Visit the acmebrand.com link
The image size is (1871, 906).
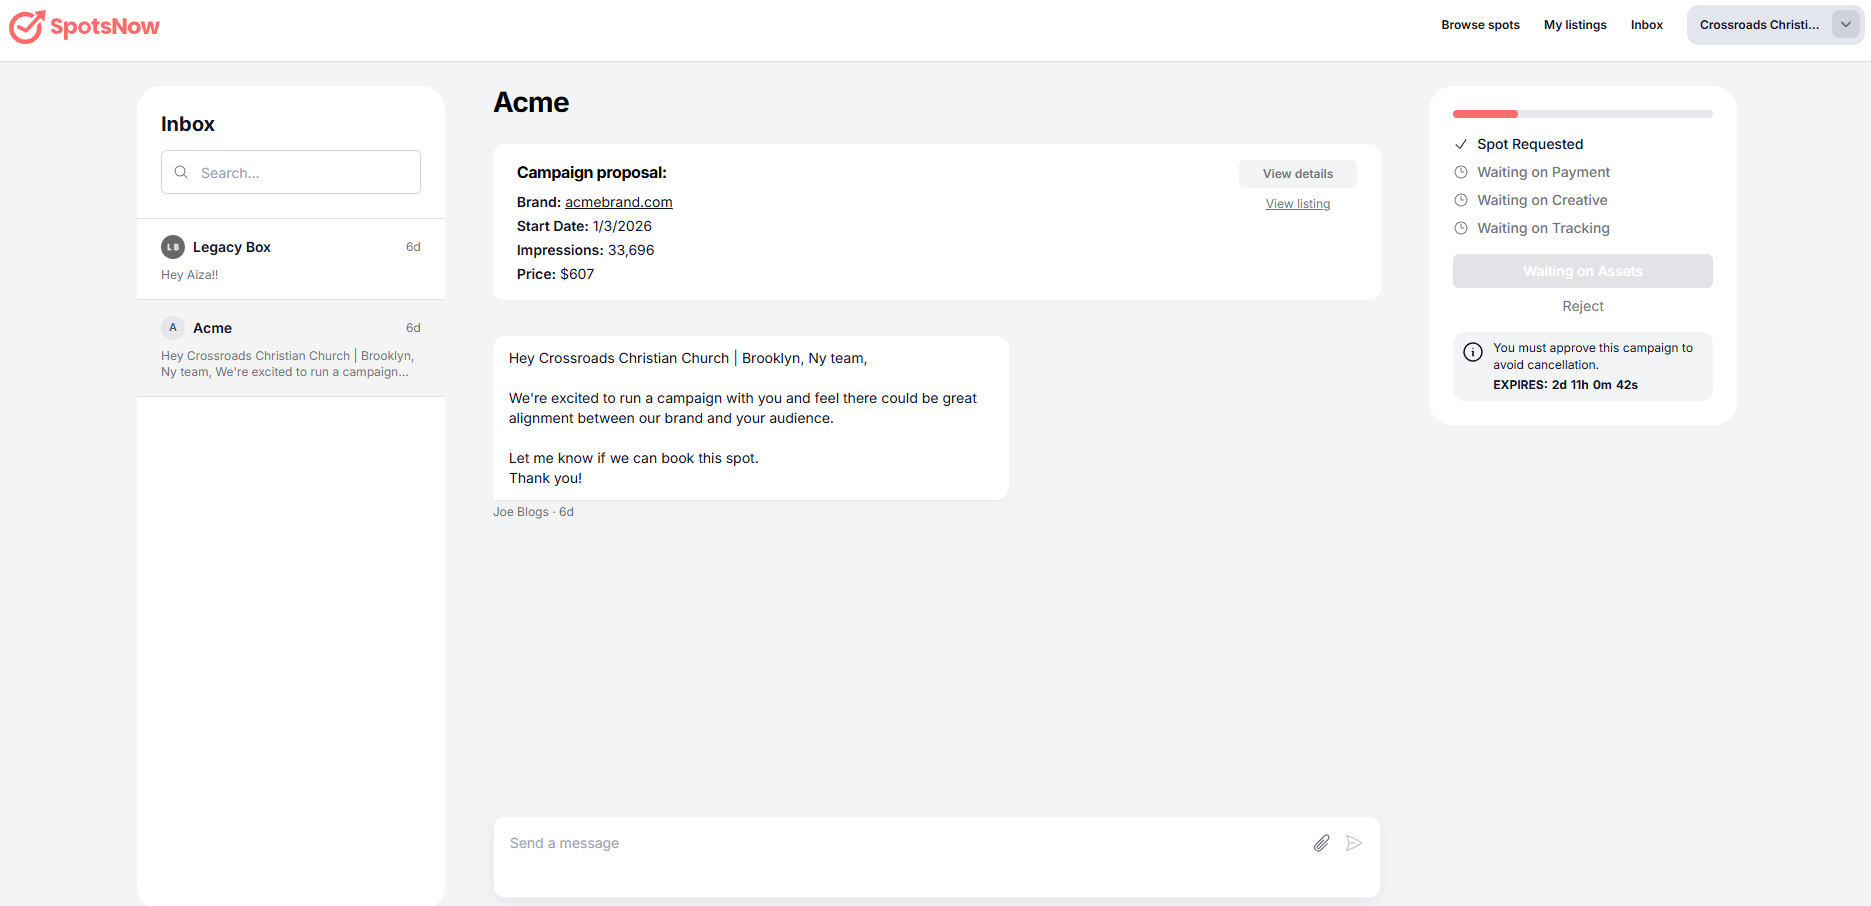tap(618, 202)
